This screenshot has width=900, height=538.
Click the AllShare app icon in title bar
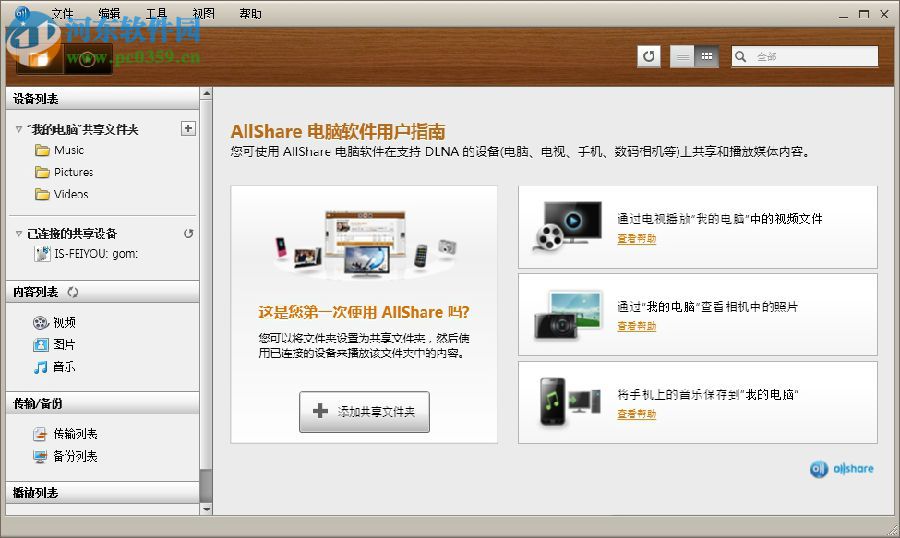tap(22, 13)
